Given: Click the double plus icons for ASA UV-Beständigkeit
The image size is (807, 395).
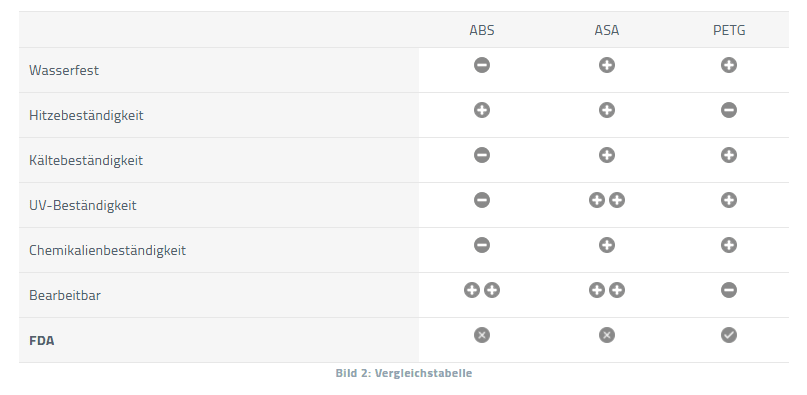Looking at the screenshot, I should 607,200.
